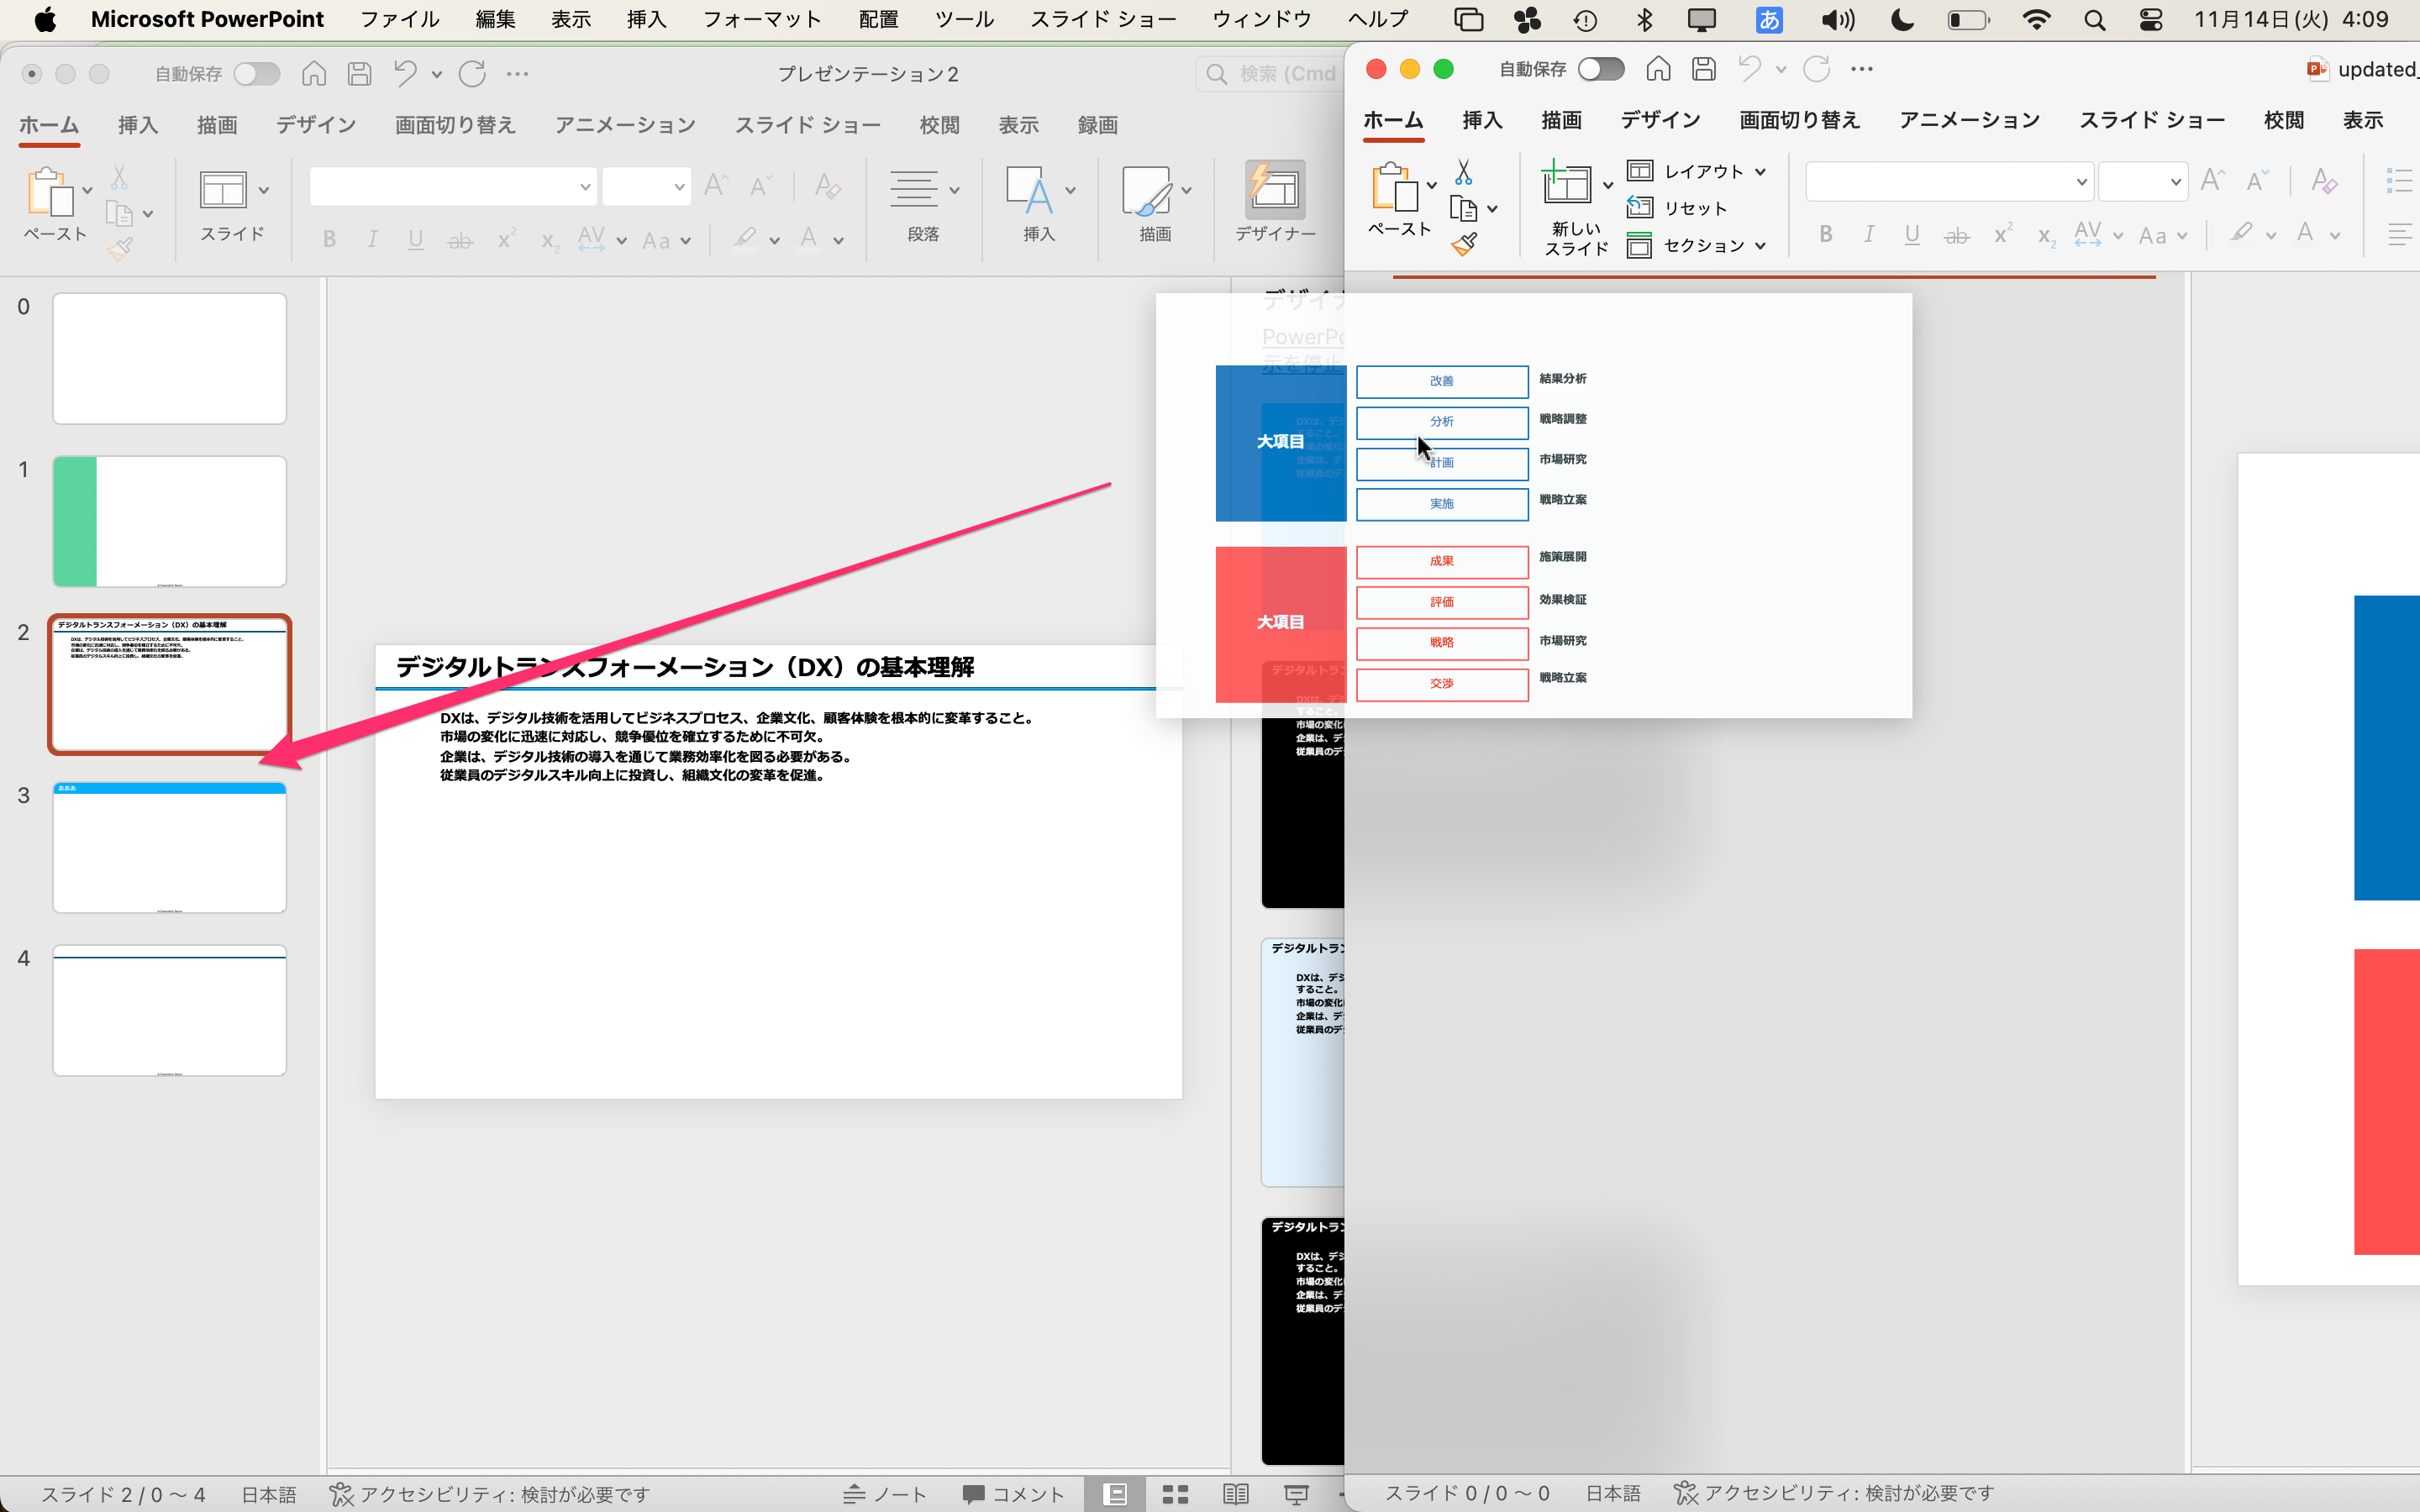The width and height of the screenshot is (2420, 1512).
Task: Clear text formatting in updated window ribbon
Action: point(2324,181)
